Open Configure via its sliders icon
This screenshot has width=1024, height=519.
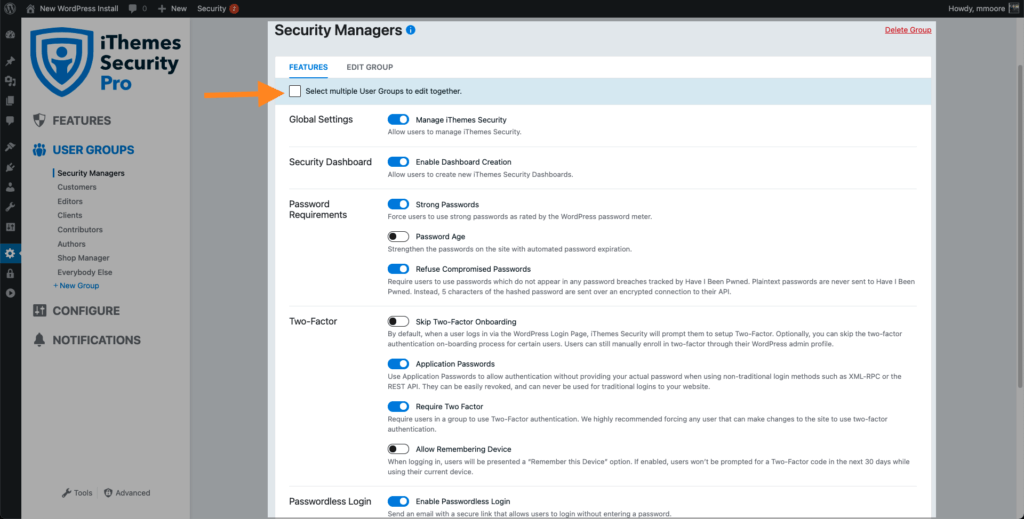(x=39, y=311)
